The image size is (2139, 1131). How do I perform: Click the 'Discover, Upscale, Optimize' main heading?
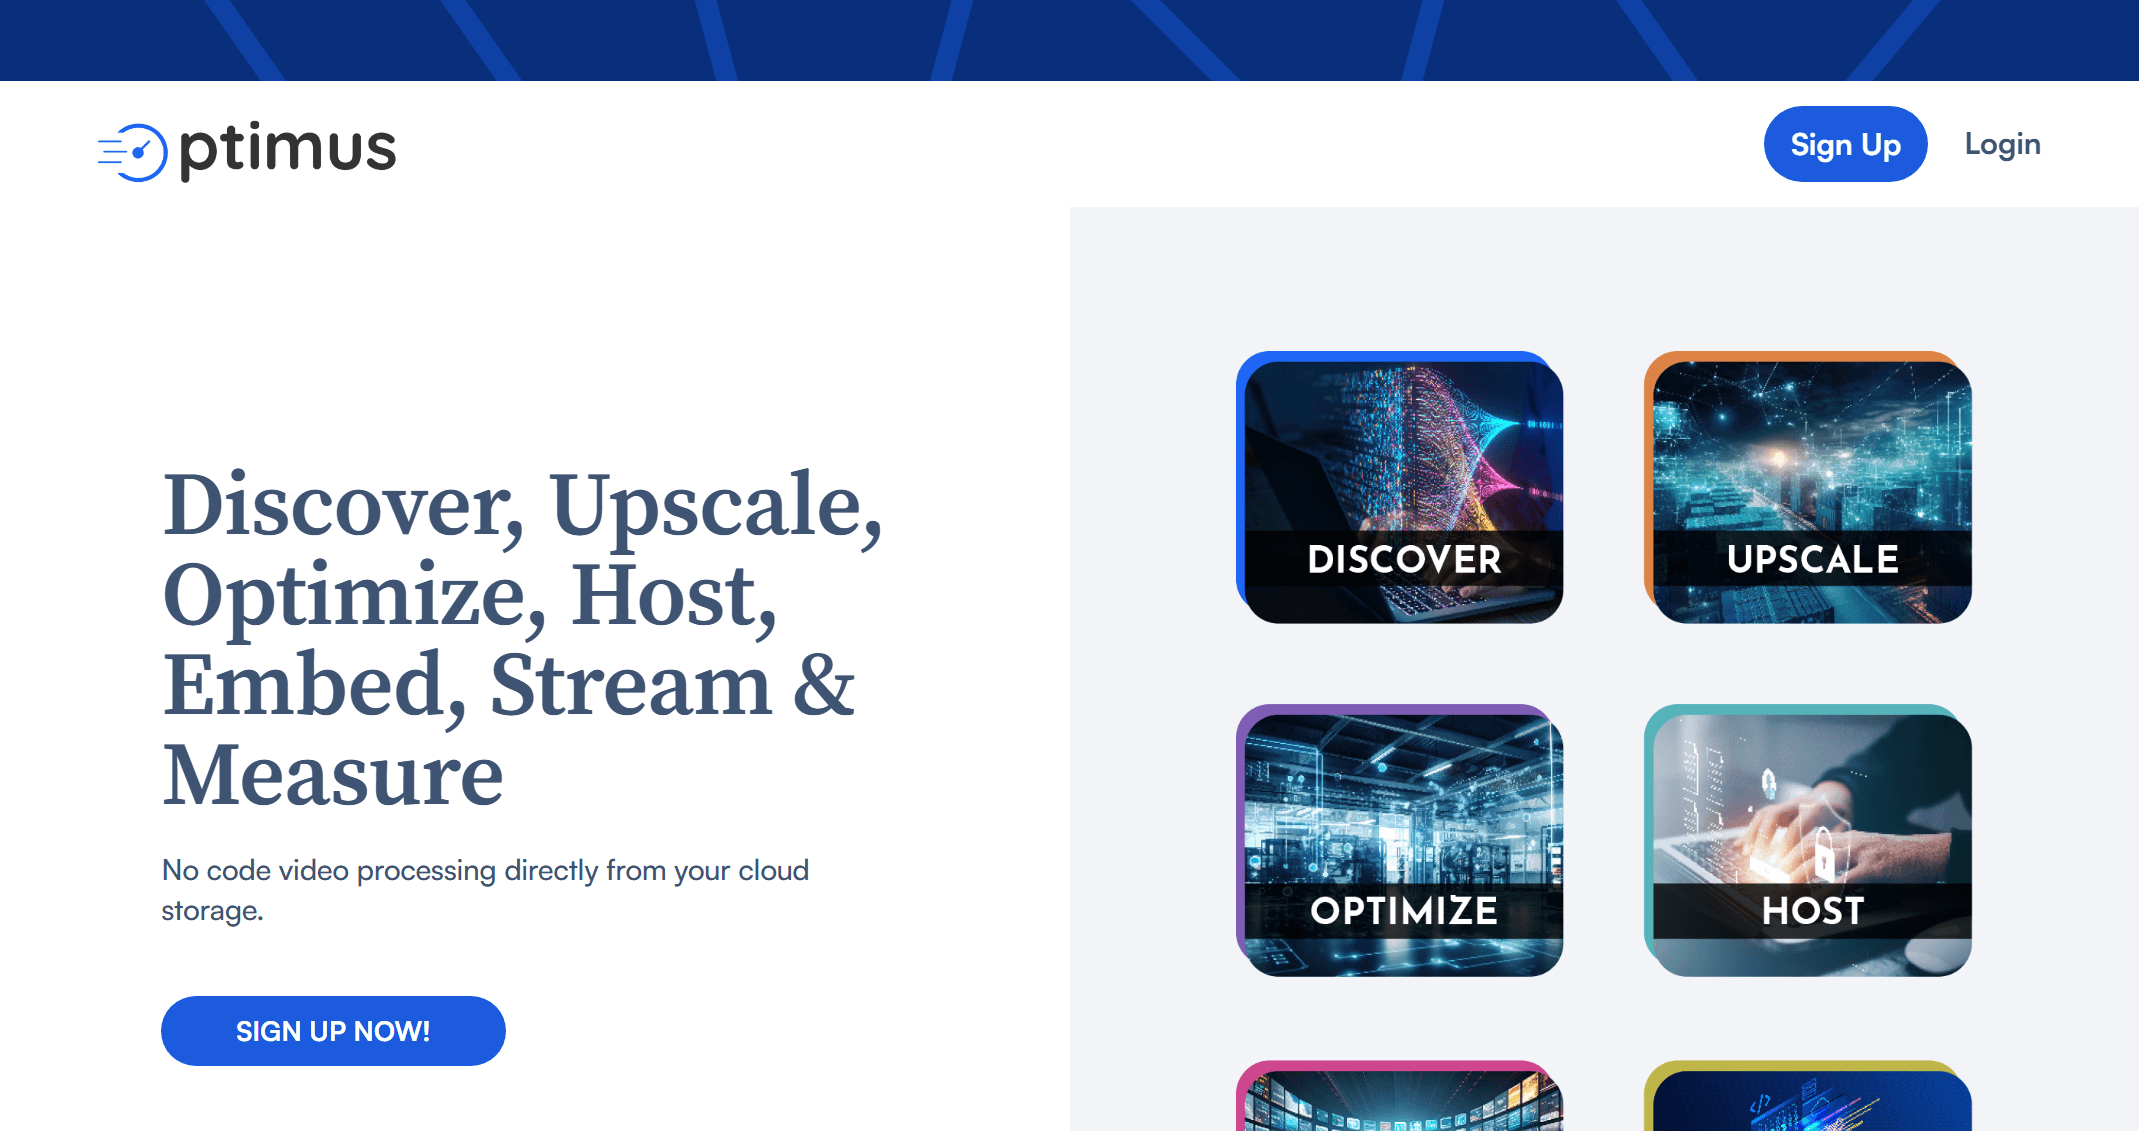520,638
